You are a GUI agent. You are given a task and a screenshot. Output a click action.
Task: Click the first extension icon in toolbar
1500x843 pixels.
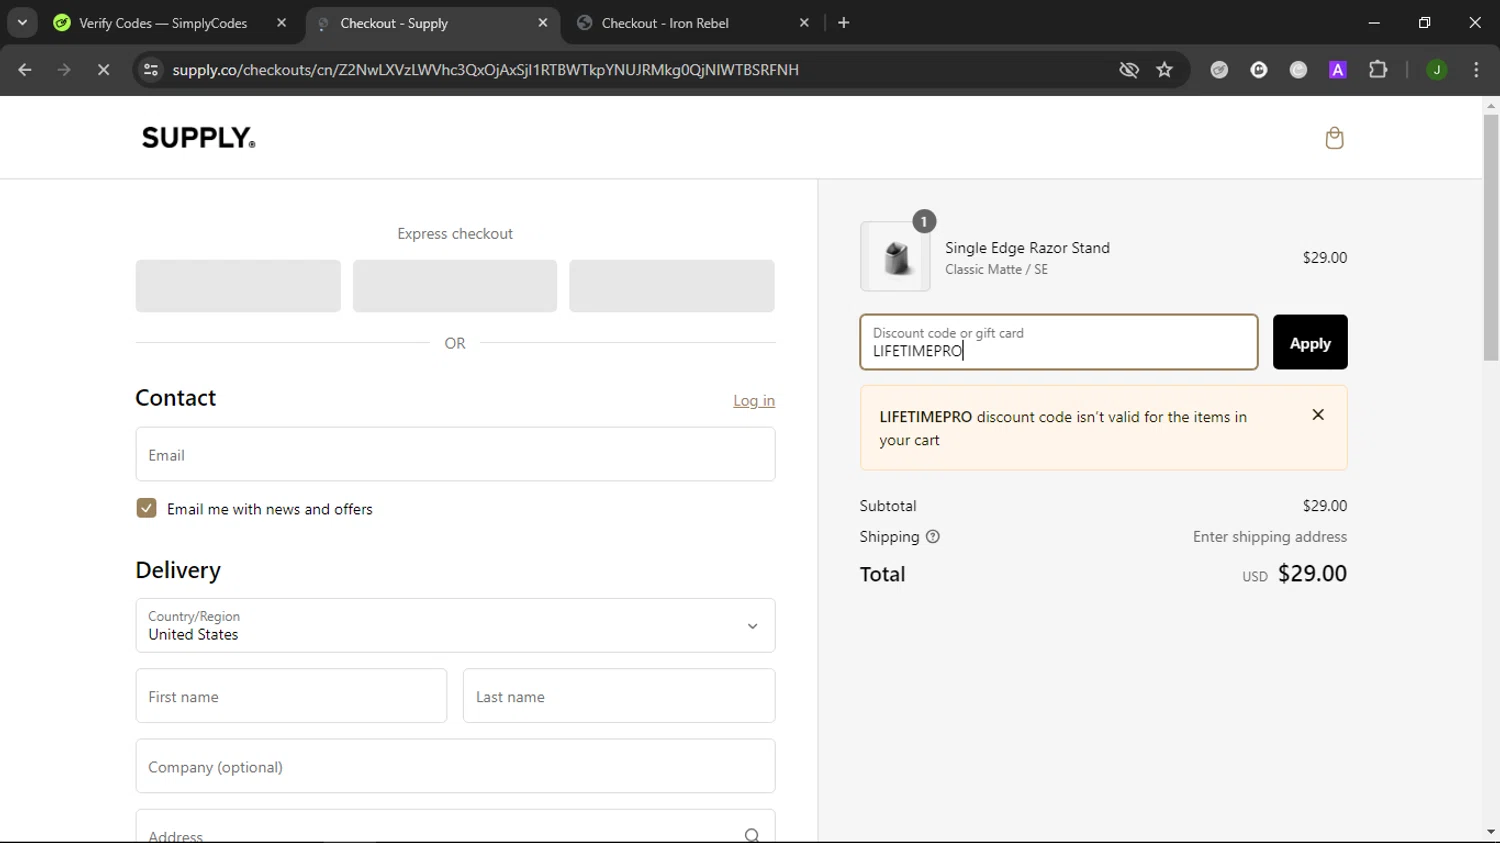coord(1219,70)
